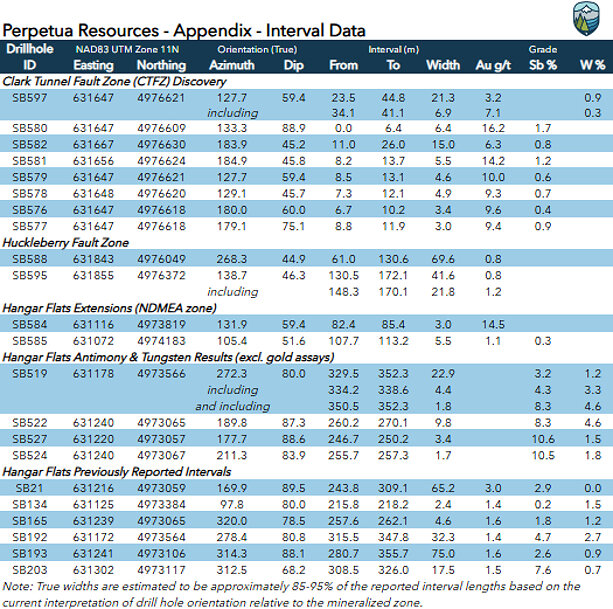Click azimuth '184.9' in SB581 row
The image size is (613, 609).
click(232, 161)
